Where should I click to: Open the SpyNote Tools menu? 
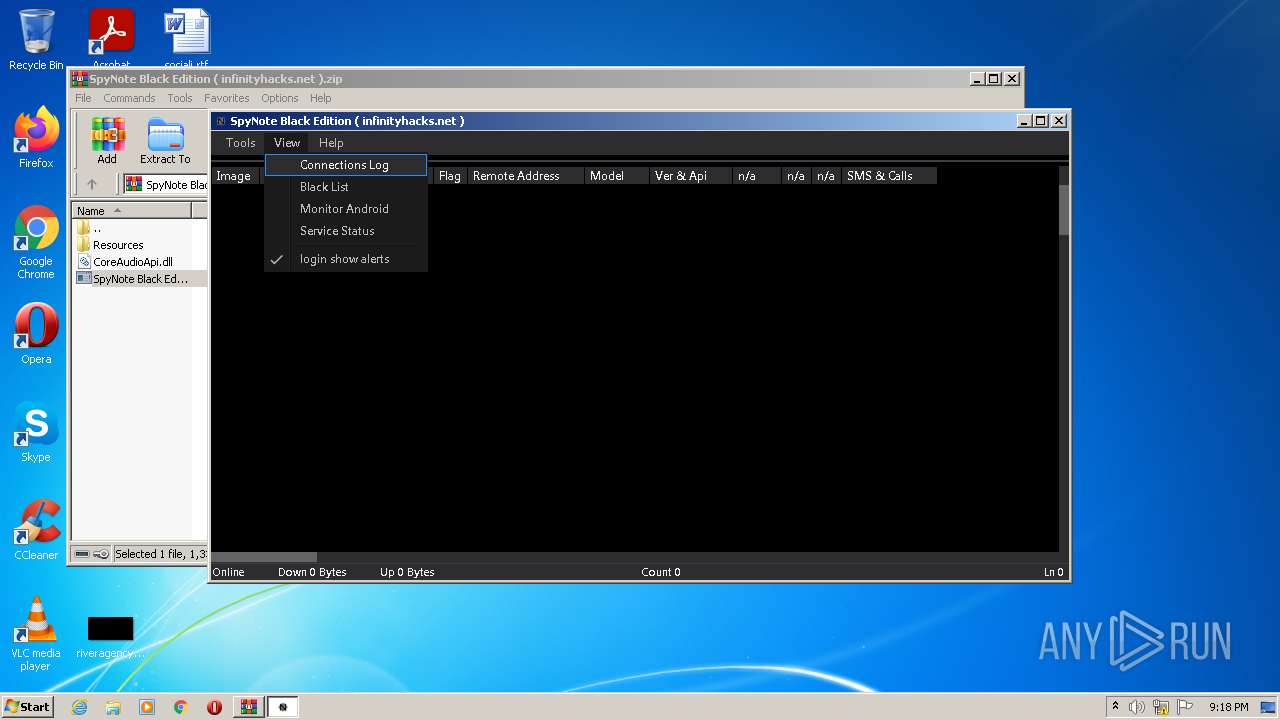240,143
